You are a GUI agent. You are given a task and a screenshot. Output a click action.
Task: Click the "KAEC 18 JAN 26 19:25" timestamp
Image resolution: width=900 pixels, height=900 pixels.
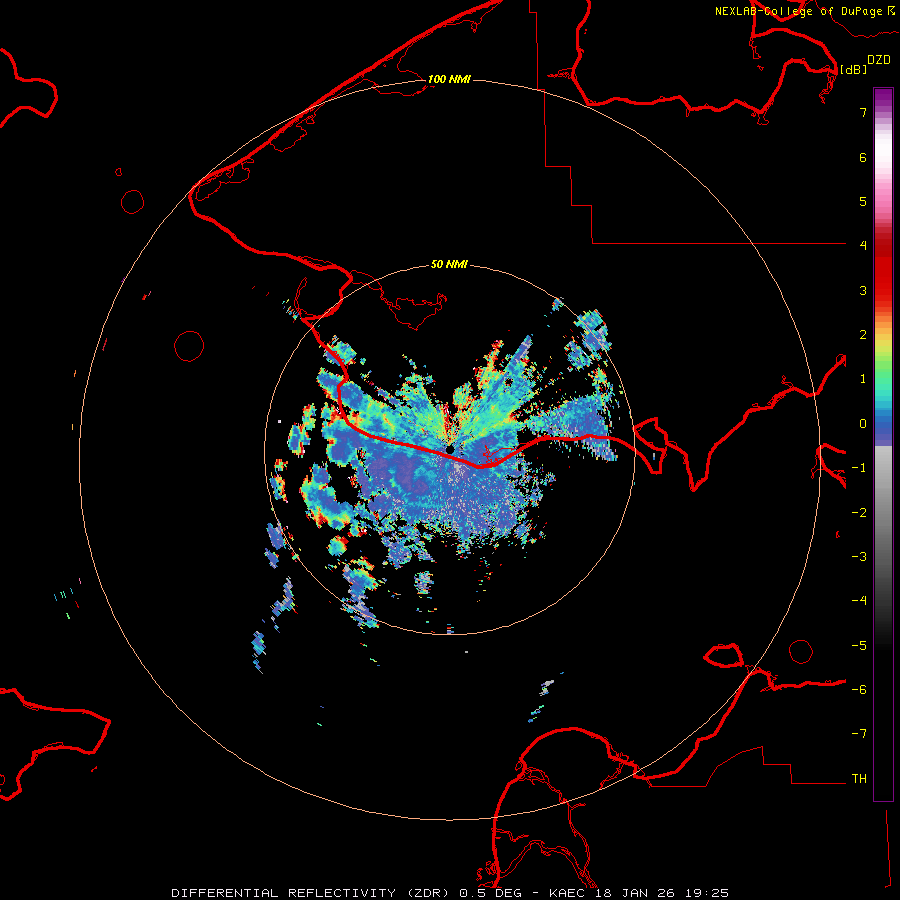(639, 893)
